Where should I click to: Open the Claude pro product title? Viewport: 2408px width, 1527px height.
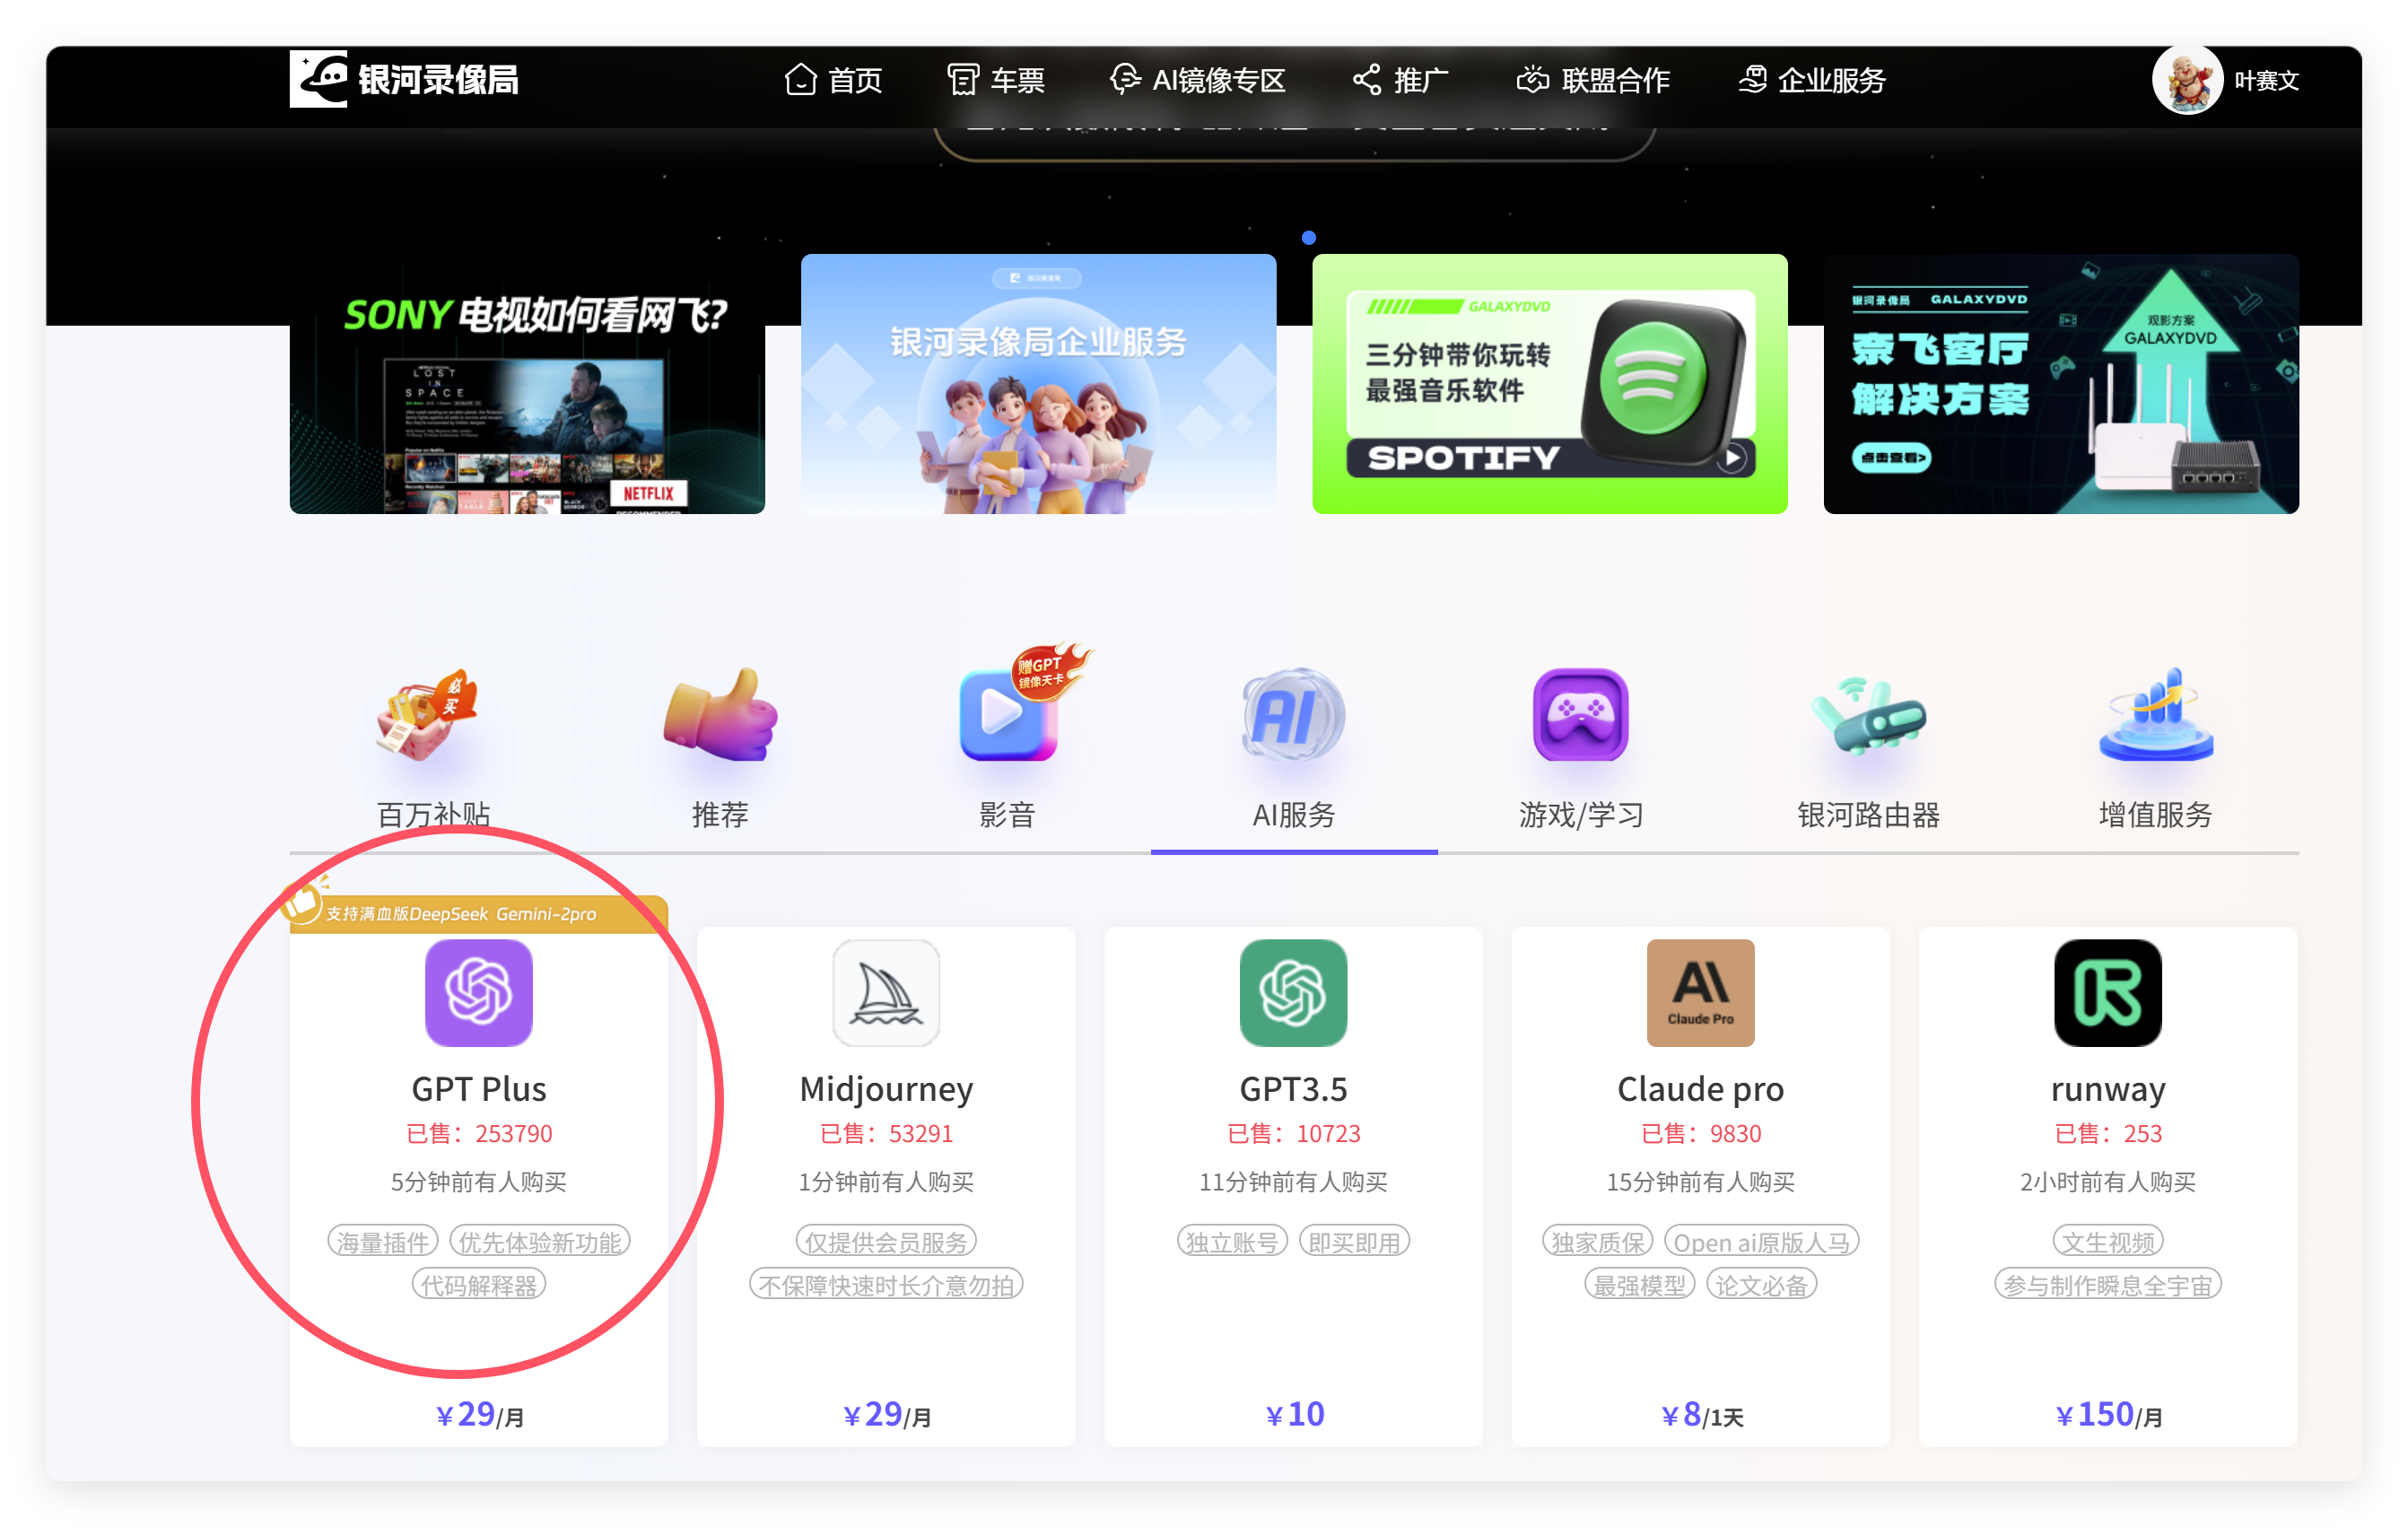pos(1700,1089)
